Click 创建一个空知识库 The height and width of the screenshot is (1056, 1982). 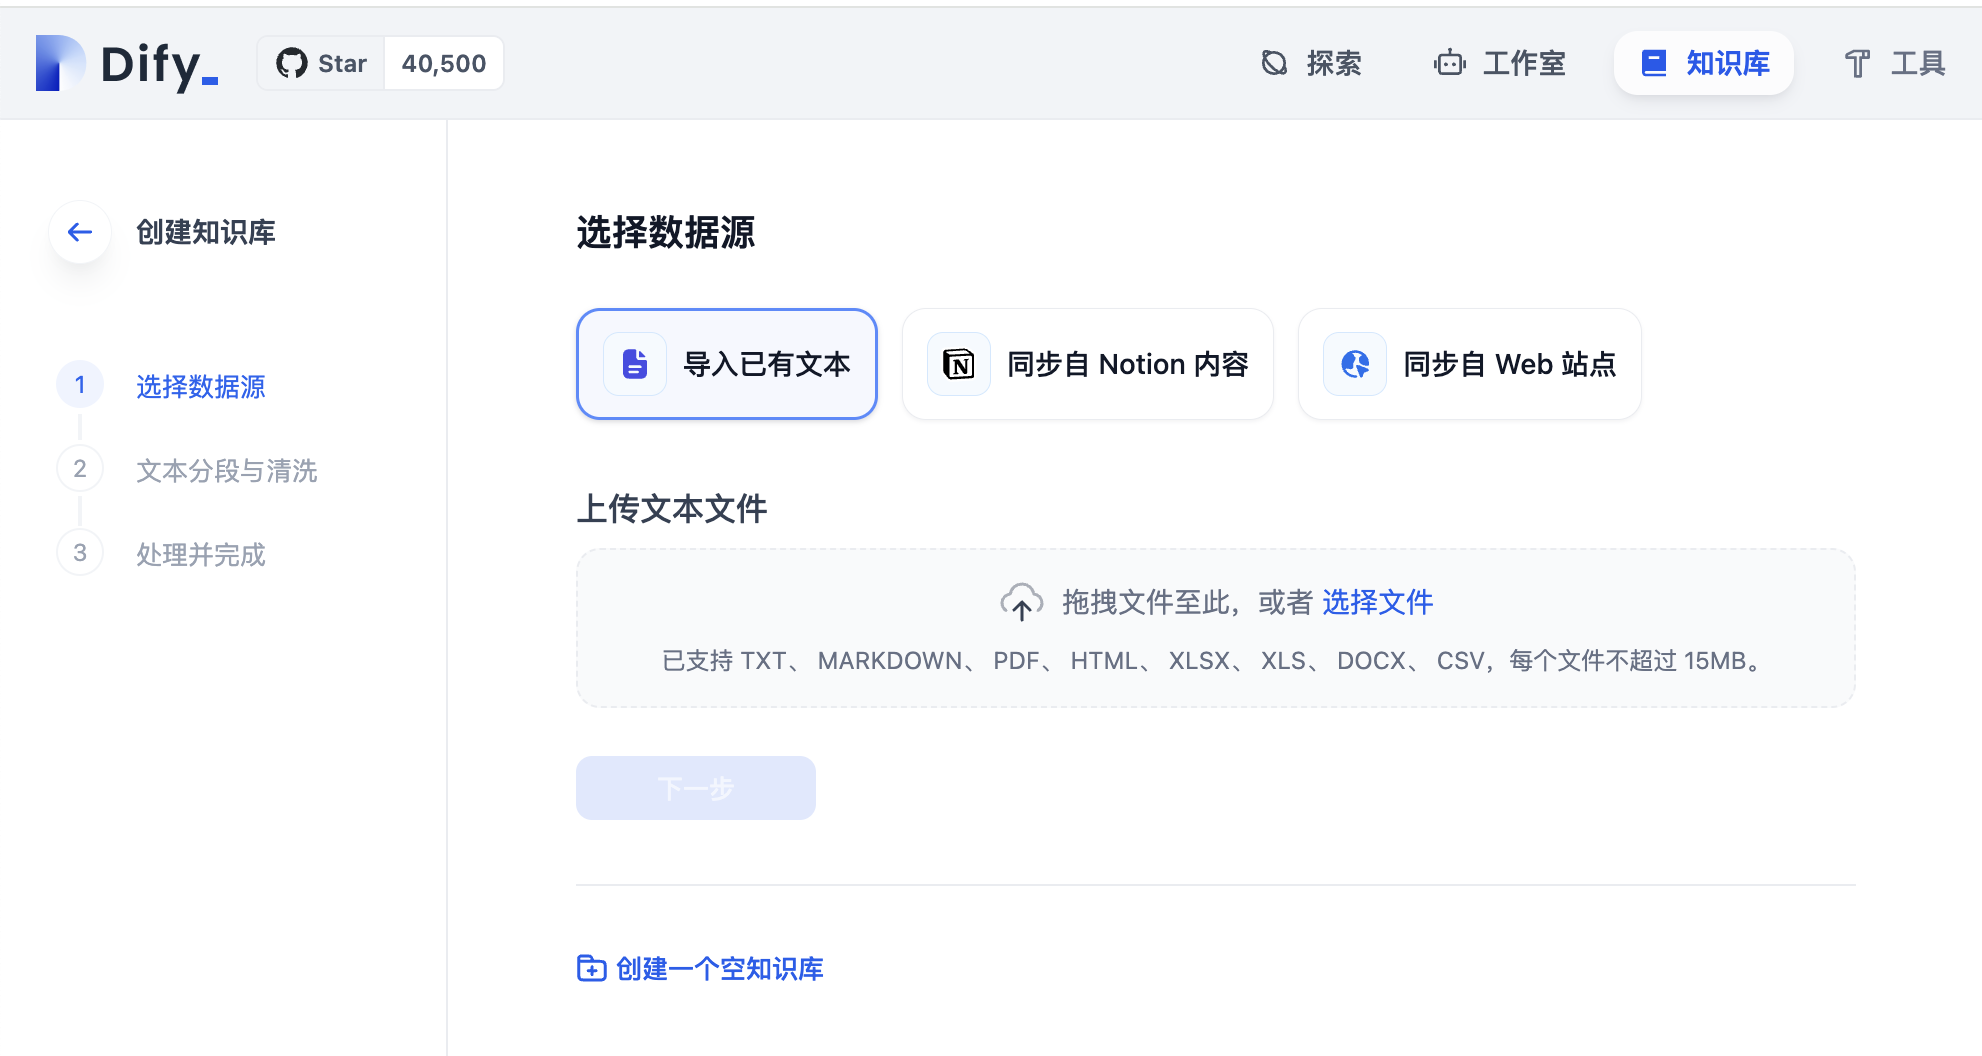coord(700,968)
